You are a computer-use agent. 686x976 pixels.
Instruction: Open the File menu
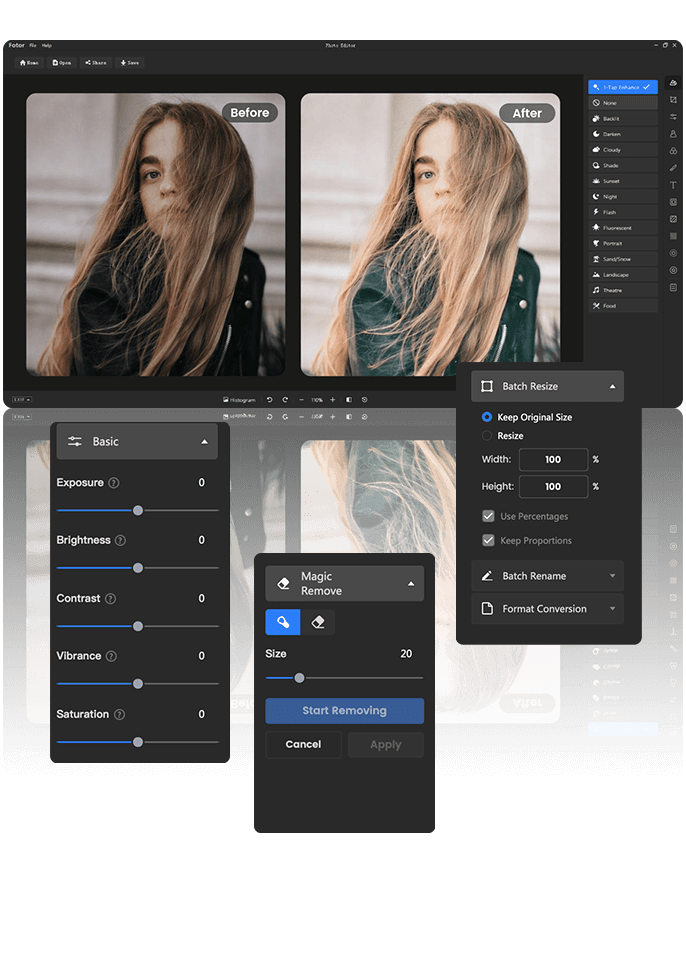(x=33, y=45)
